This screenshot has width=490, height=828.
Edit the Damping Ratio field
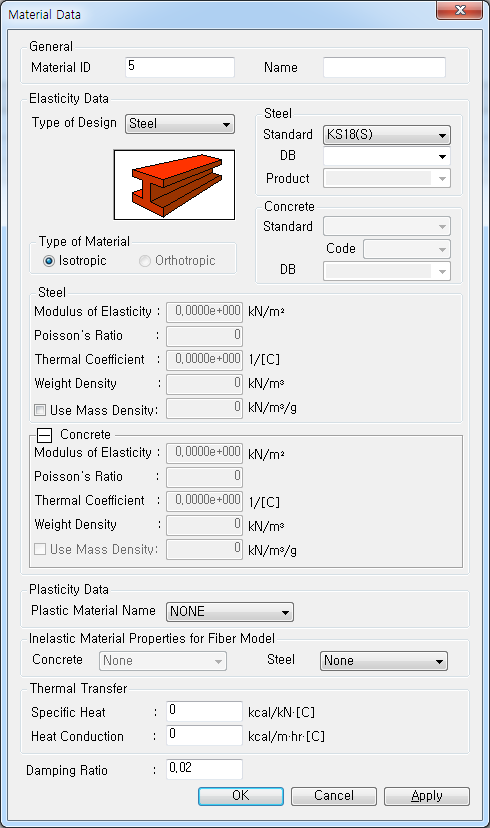[204, 769]
